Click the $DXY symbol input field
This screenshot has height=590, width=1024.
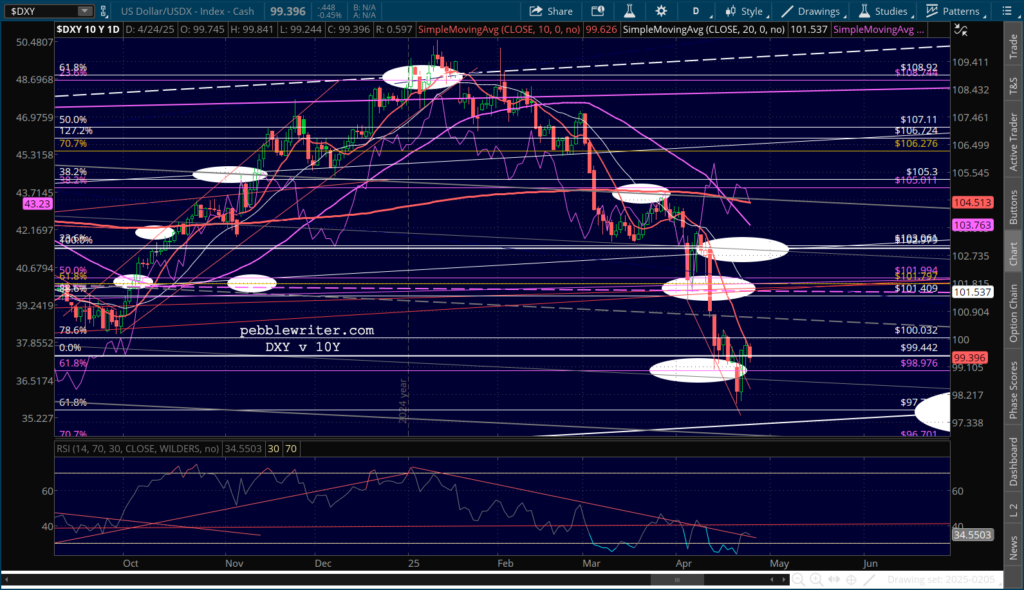[x=40, y=11]
